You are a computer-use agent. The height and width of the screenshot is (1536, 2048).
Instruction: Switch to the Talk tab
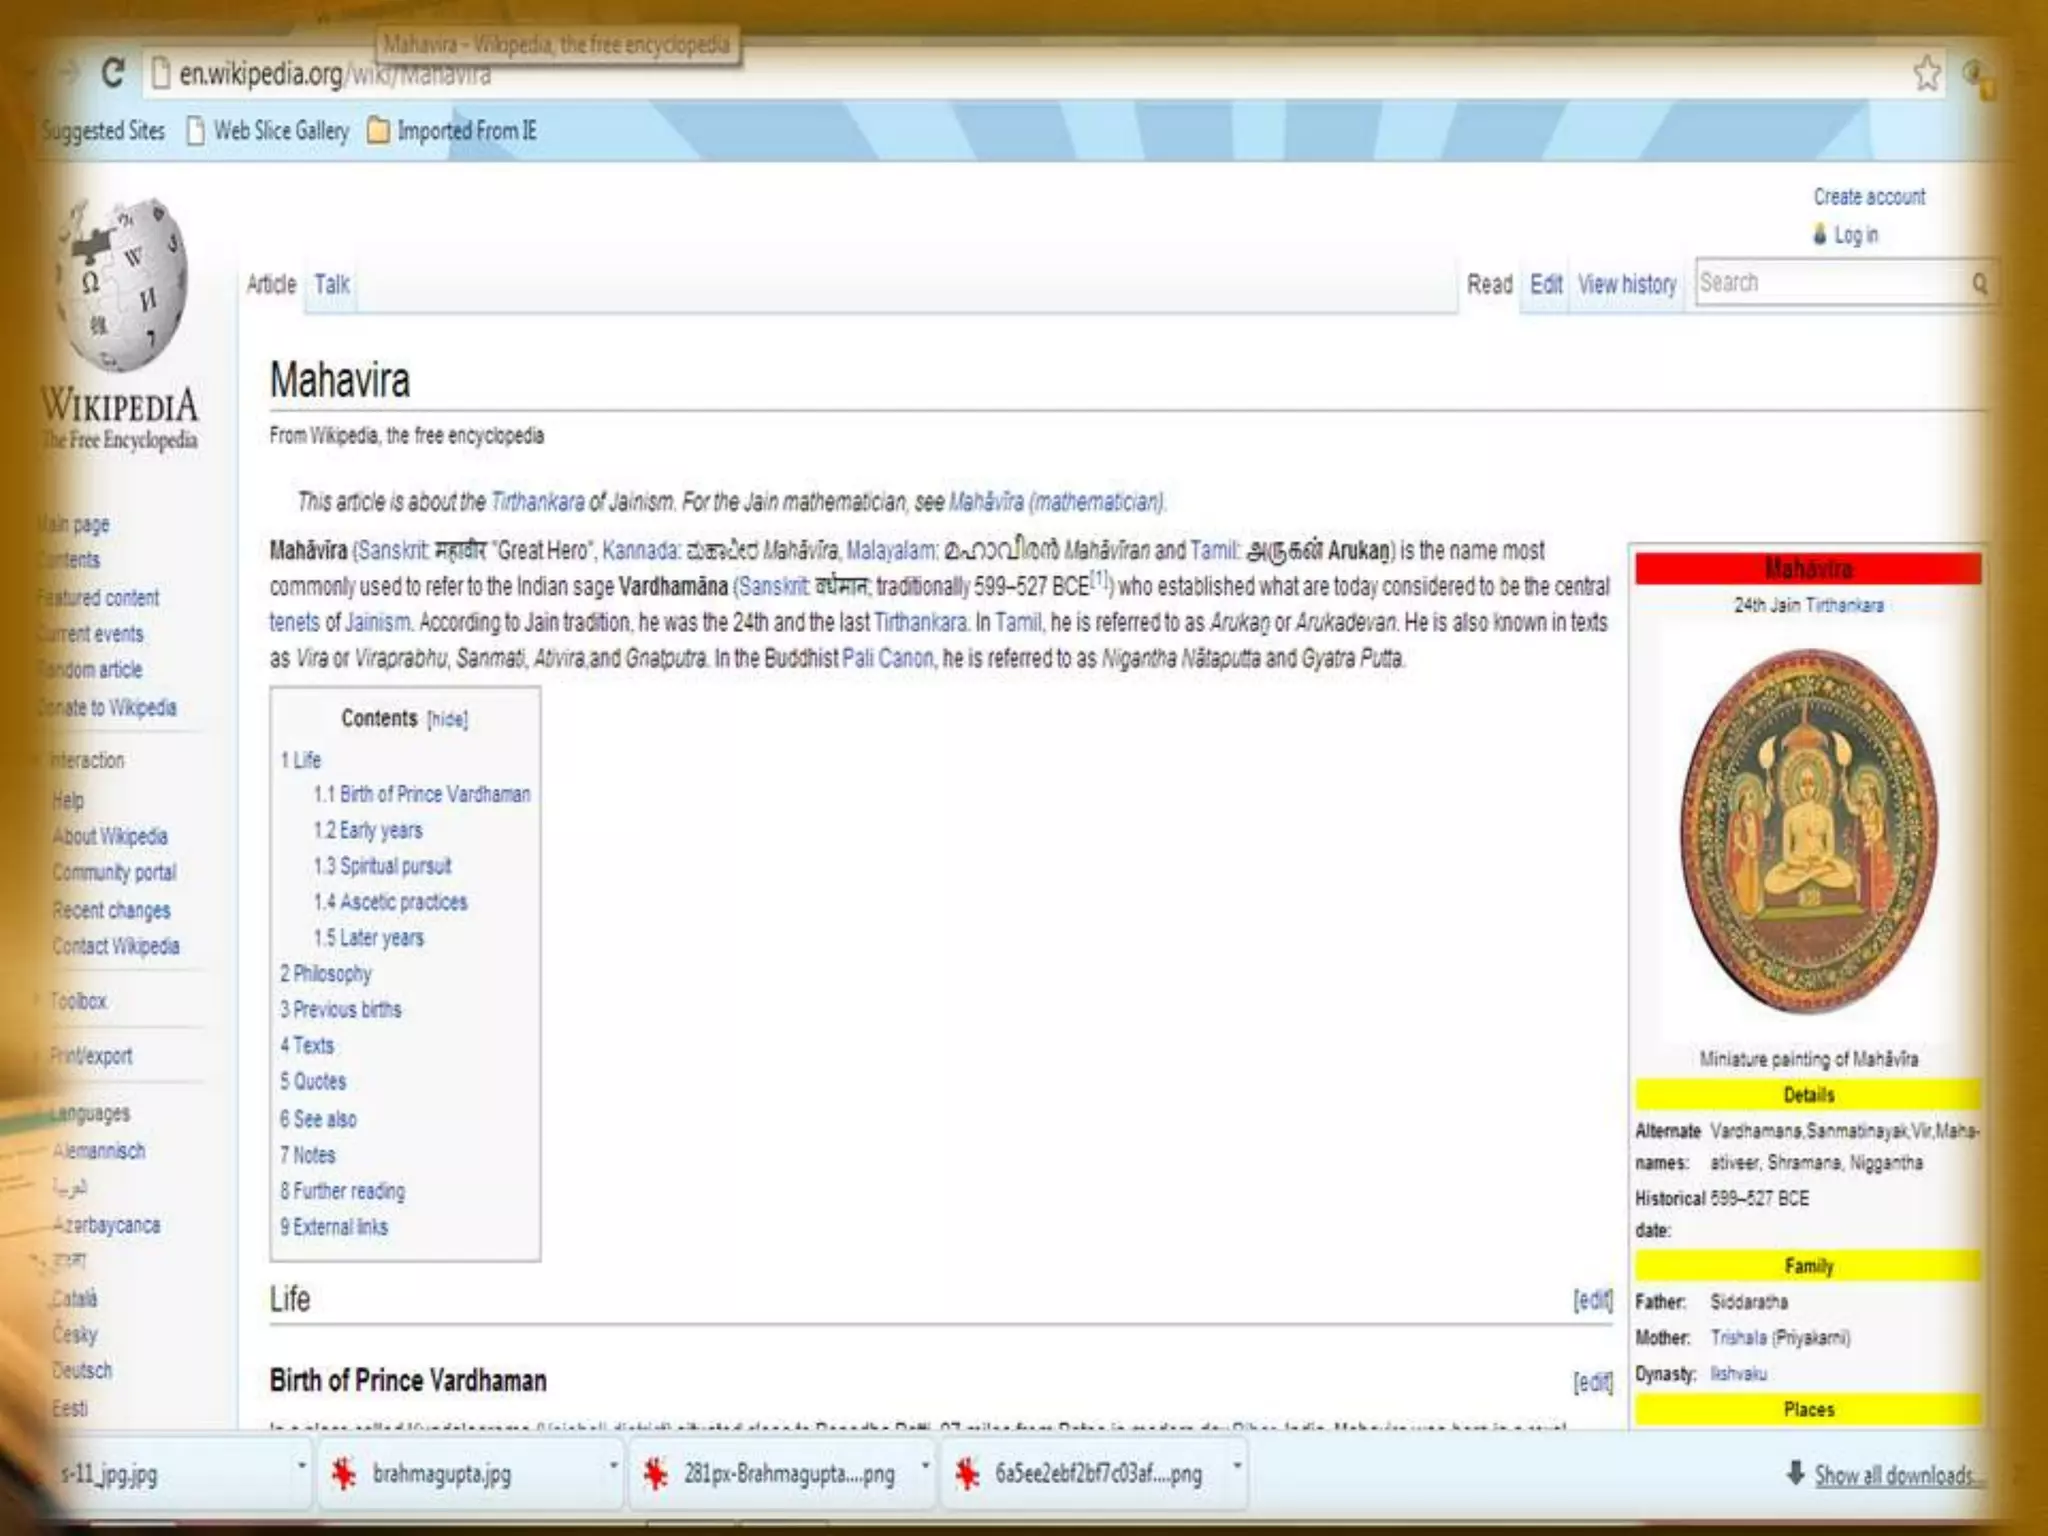click(331, 285)
